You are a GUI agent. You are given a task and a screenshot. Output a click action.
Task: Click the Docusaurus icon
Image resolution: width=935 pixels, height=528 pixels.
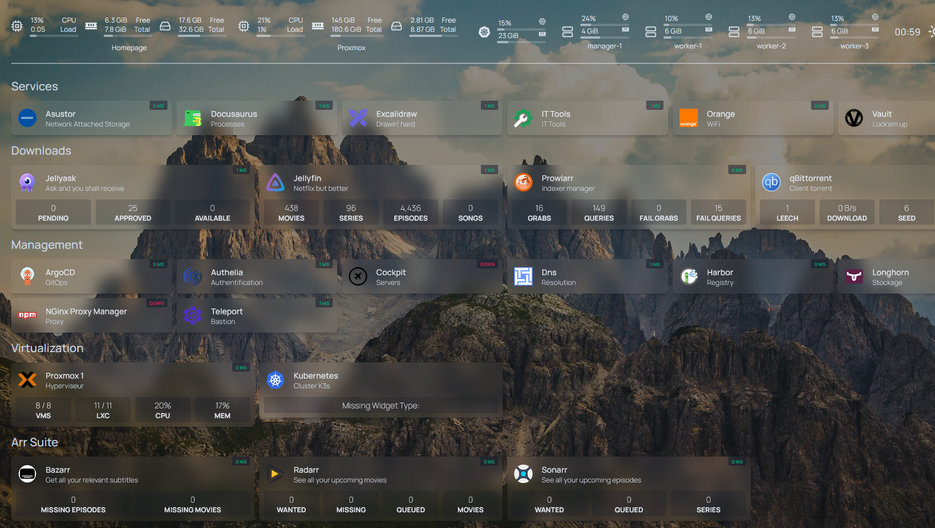(193, 118)
